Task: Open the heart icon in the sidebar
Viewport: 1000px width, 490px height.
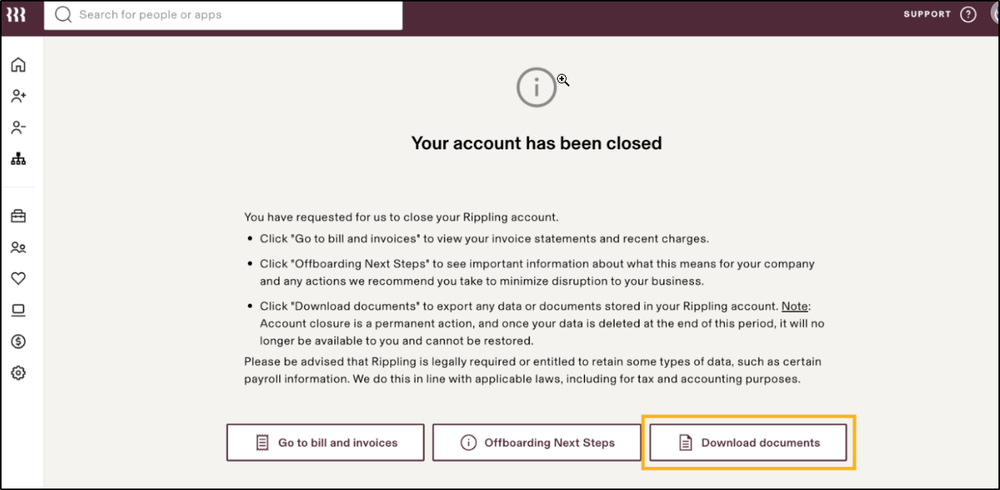Action: 18,279
